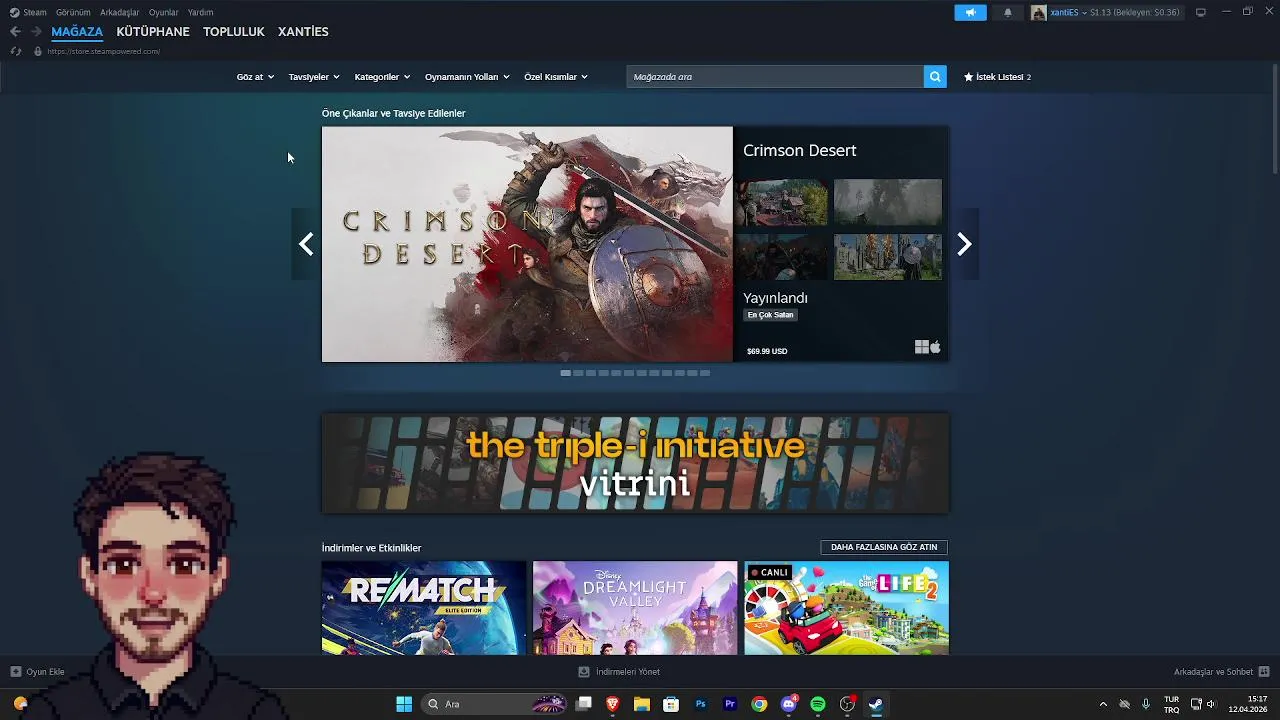This screenshot has width=1280, height=720.
Task: Open Microsoft Store from the taskbar
Action: [x=671, y=704]
